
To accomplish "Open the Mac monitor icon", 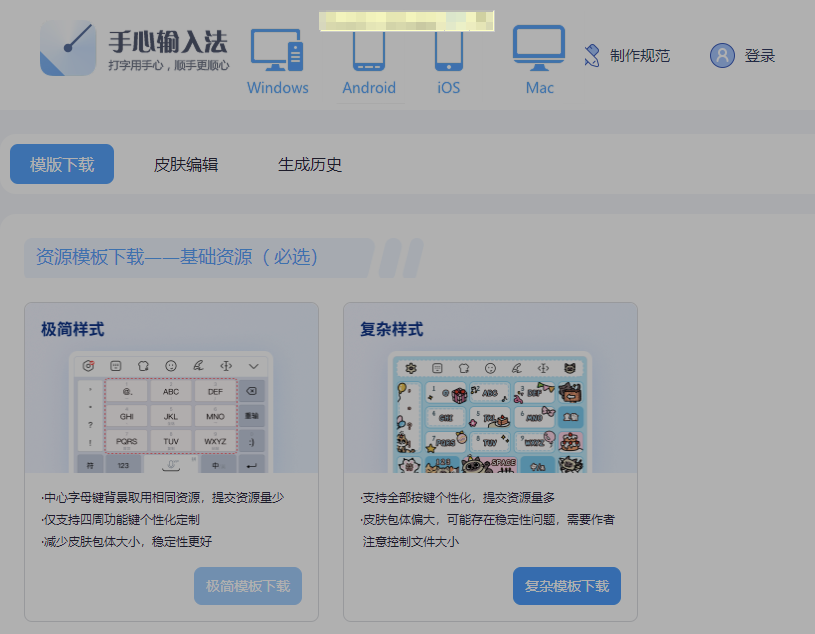I will coord(539,48).
